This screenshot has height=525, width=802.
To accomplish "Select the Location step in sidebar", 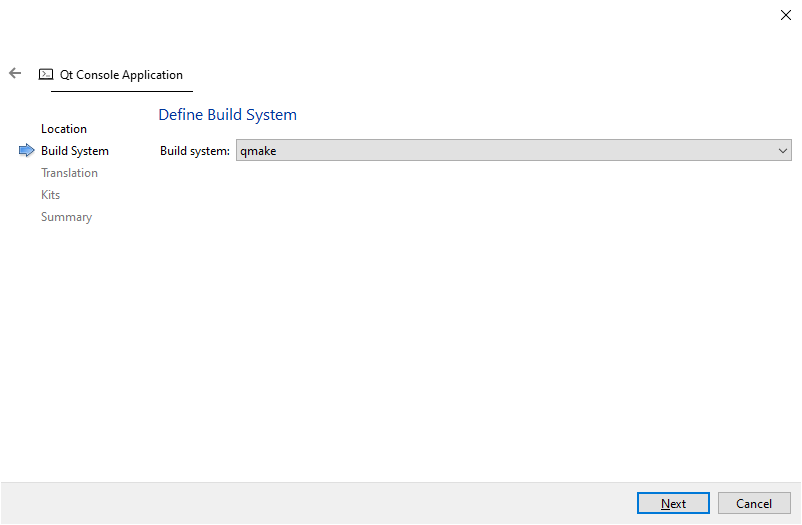I will (x=64, y=129).
